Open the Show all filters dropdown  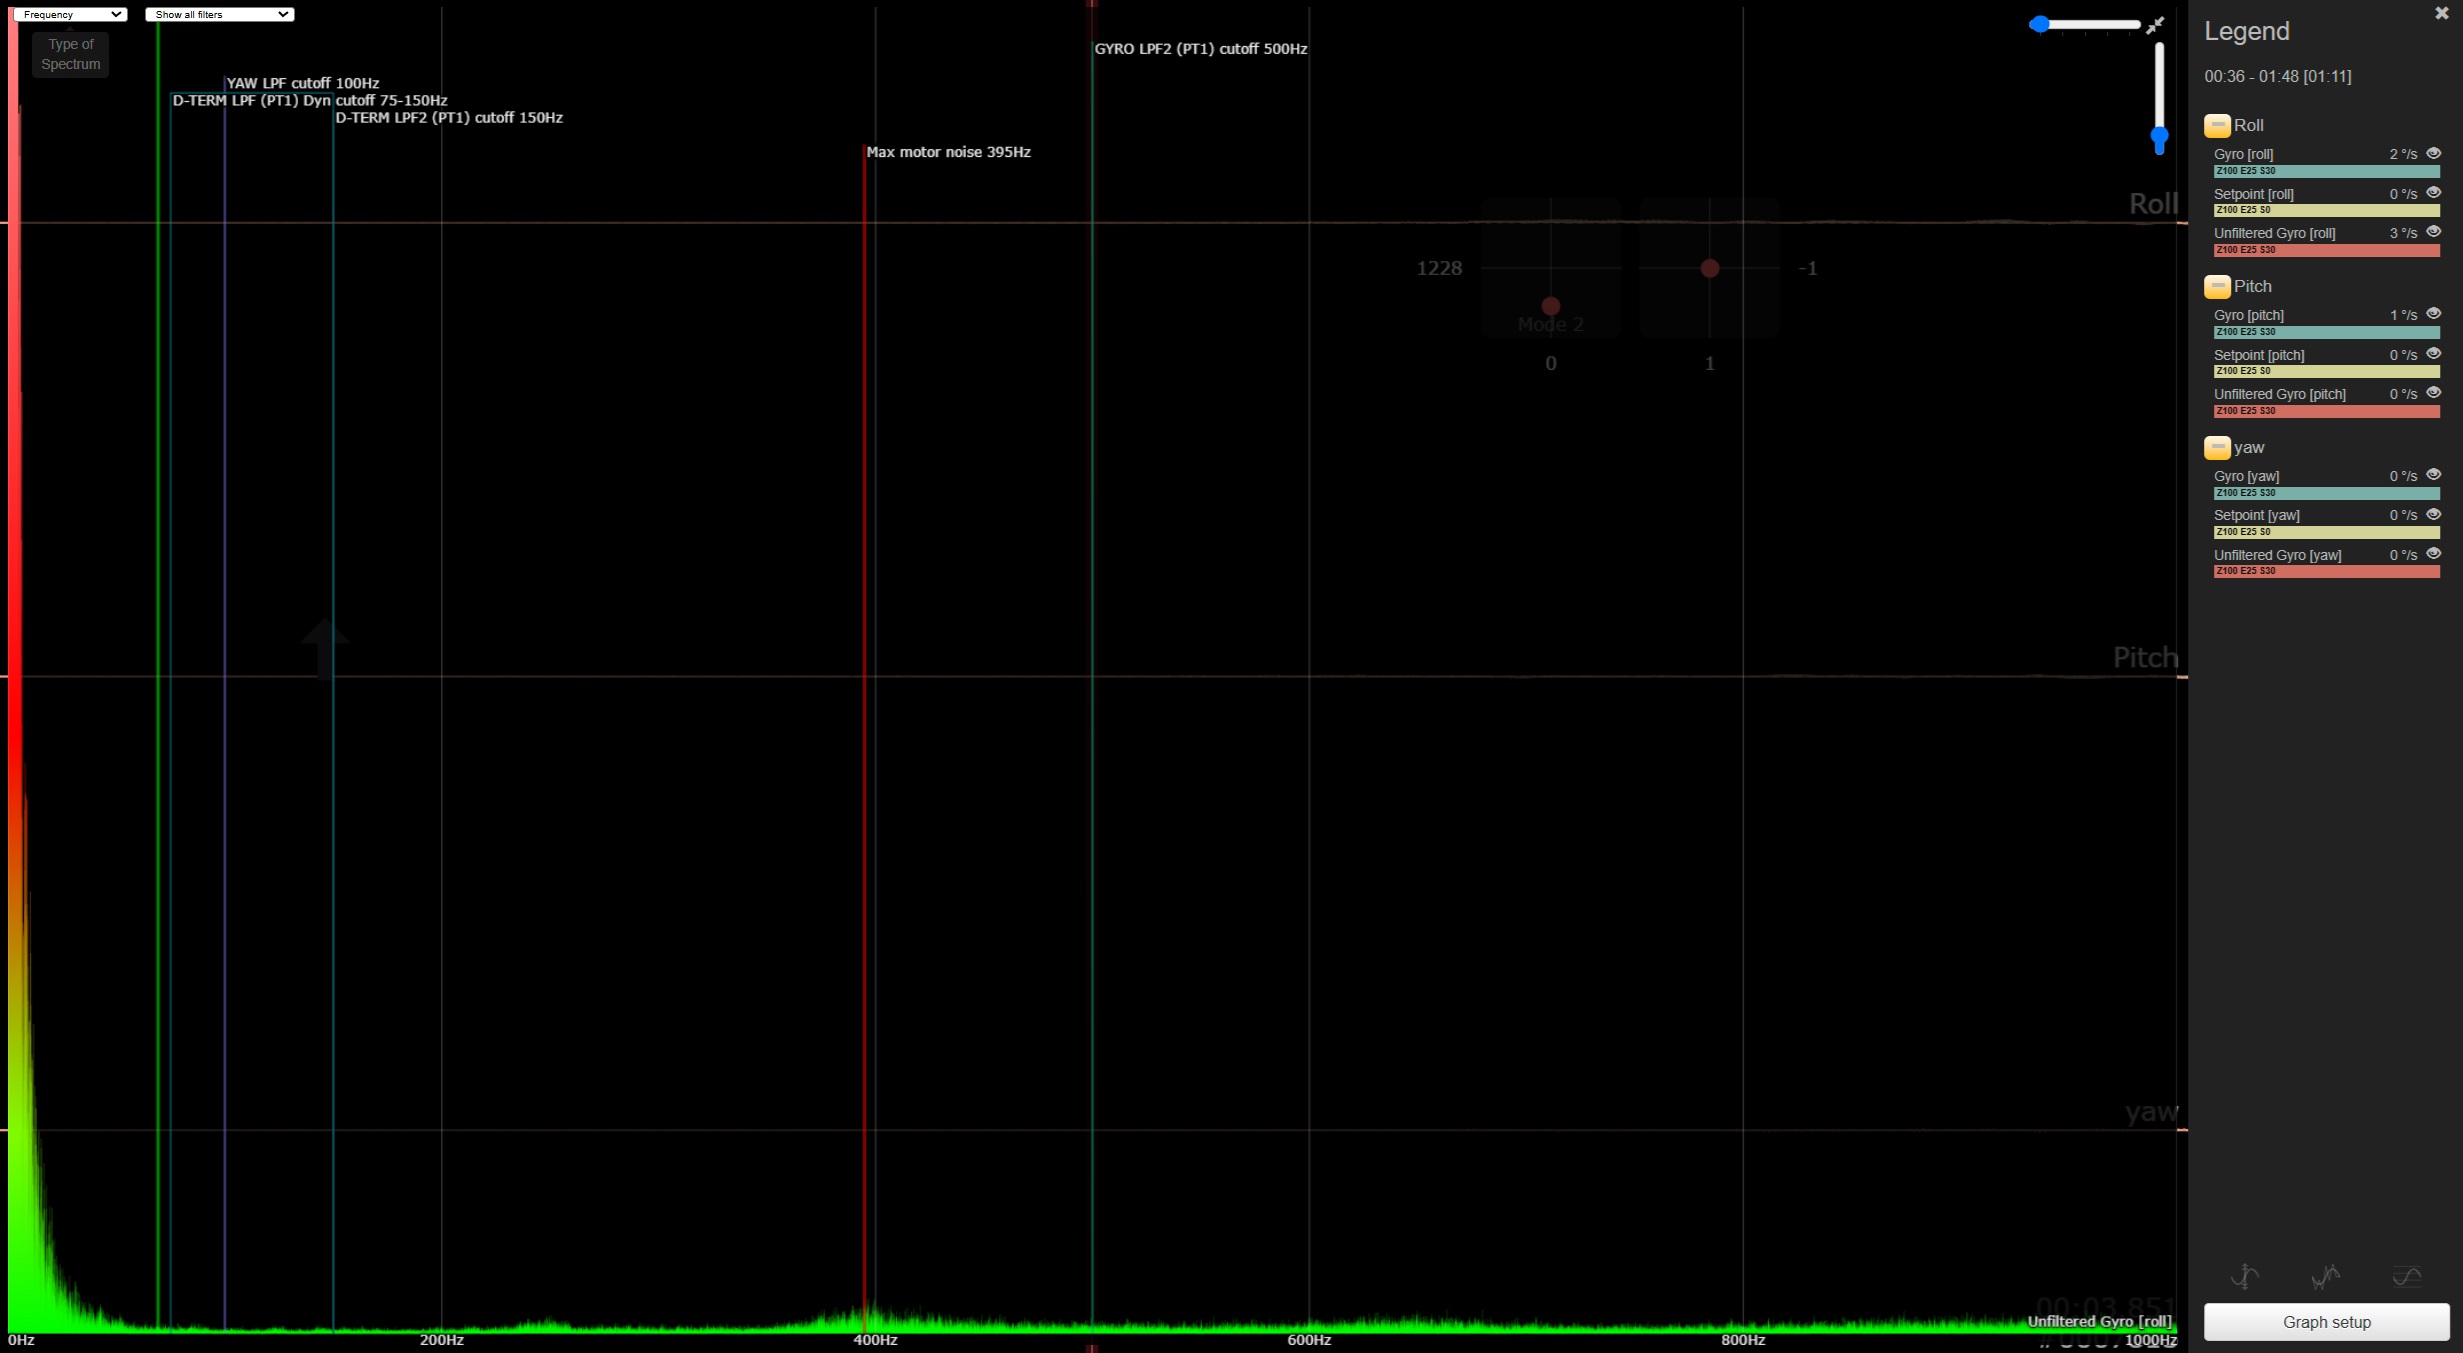219,15
